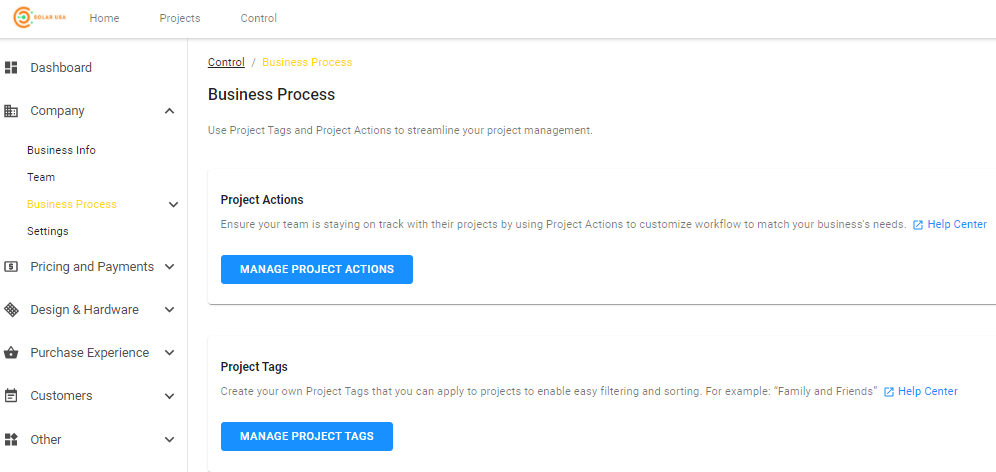Expand the Other section chevron

[x=169, y=440]
